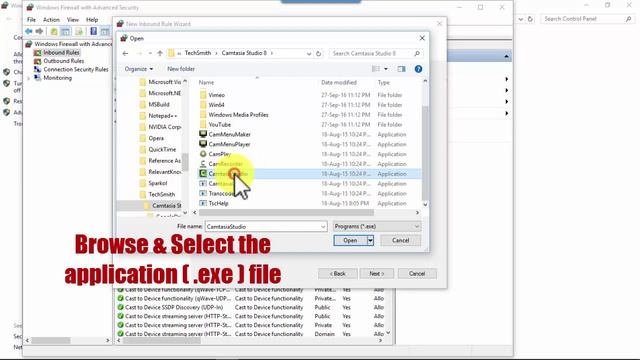Open the Programs (*.exe) file type dropdown
This screenshot has height=360, width=640.
(x=377, y=227)
